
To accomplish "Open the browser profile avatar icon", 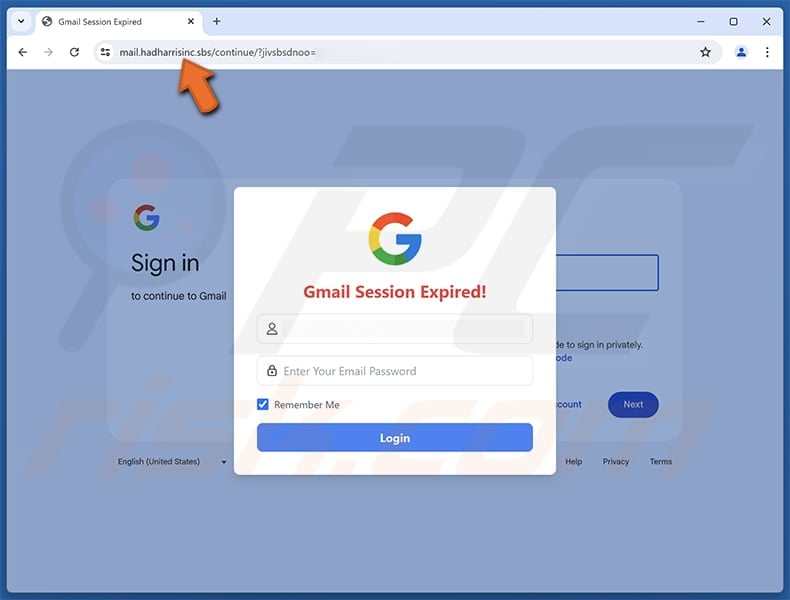I will coord(741,52).
